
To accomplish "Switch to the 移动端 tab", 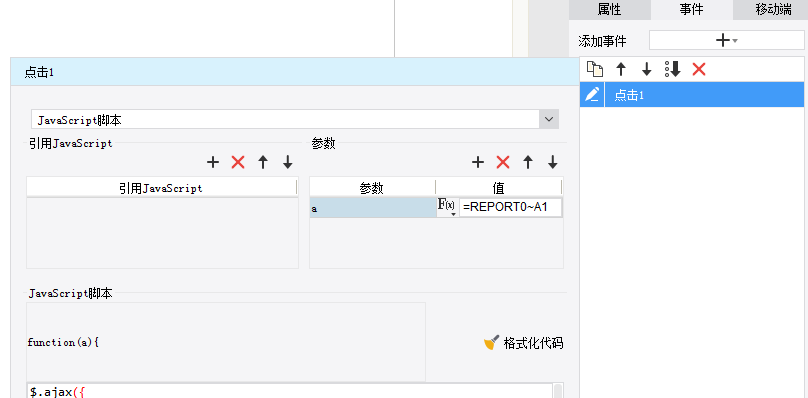I will coord(770,10).
